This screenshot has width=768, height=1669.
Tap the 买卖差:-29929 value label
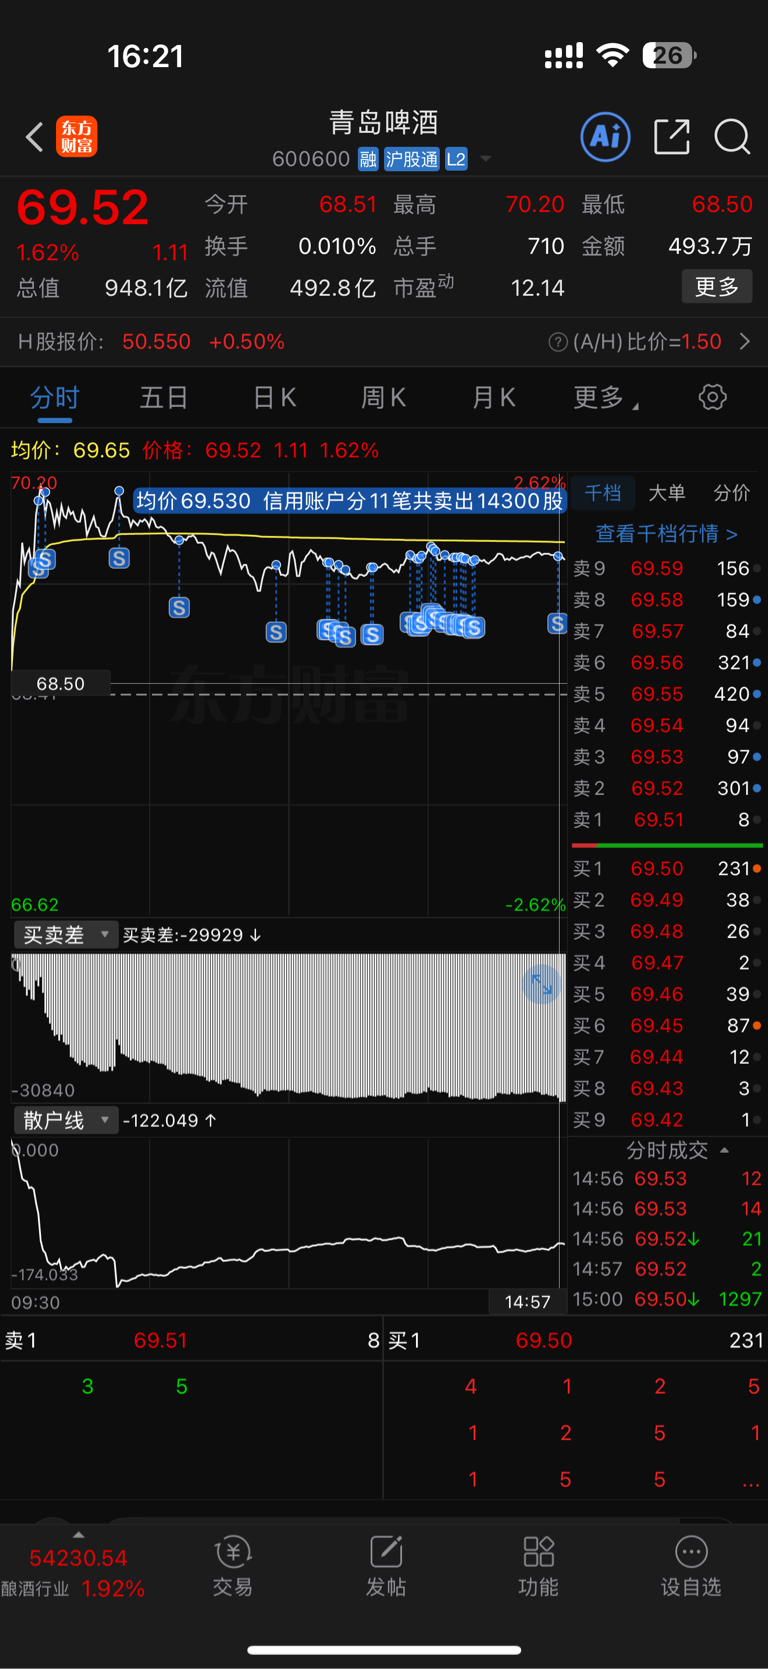click(x=192, y=935)
